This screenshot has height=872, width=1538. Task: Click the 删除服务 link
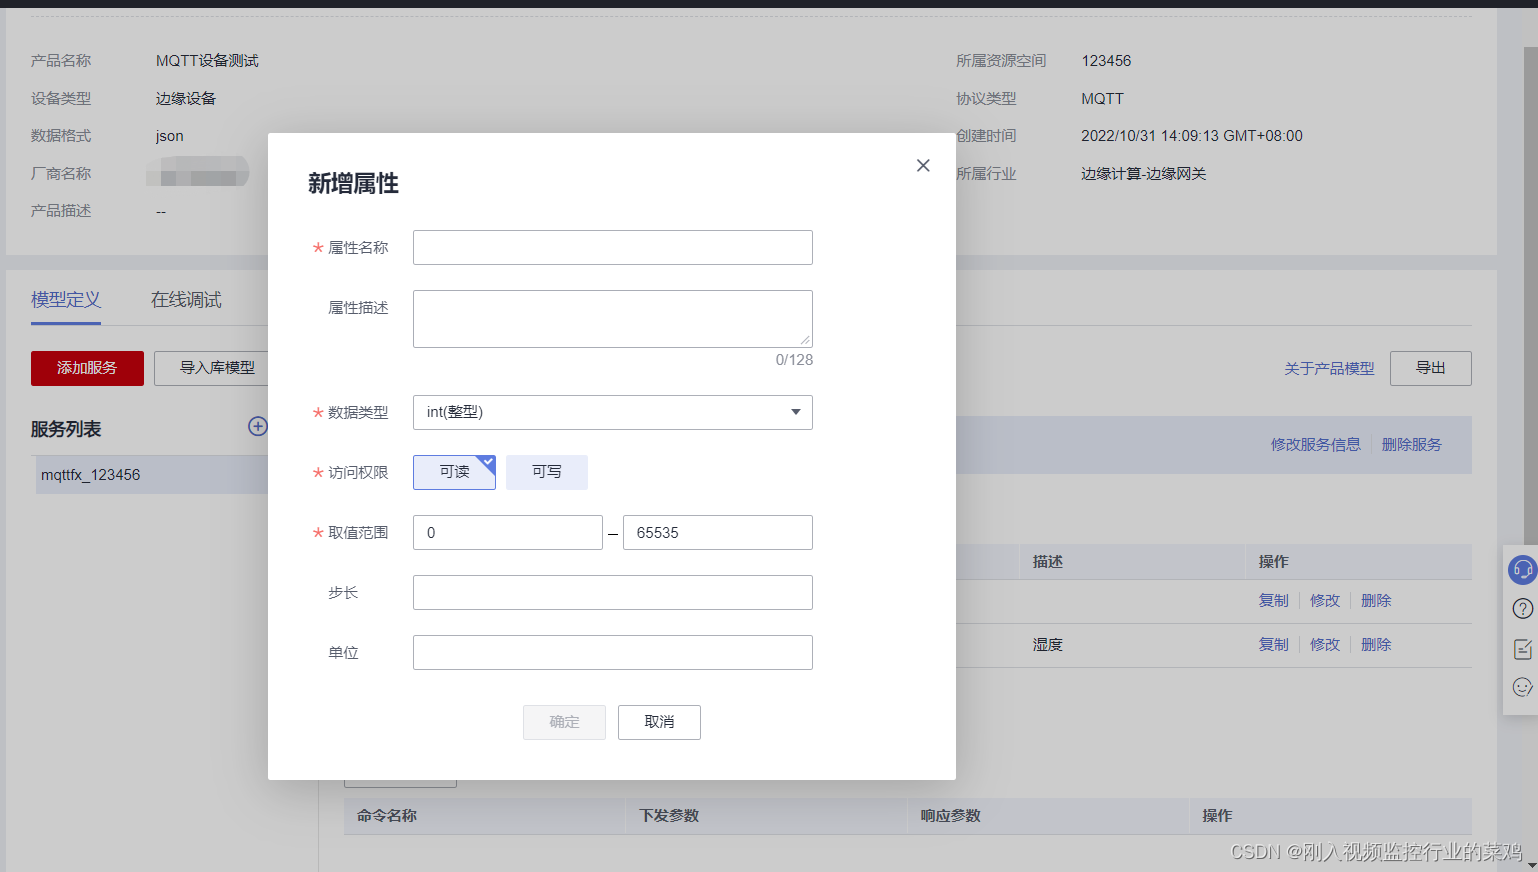1410,444
